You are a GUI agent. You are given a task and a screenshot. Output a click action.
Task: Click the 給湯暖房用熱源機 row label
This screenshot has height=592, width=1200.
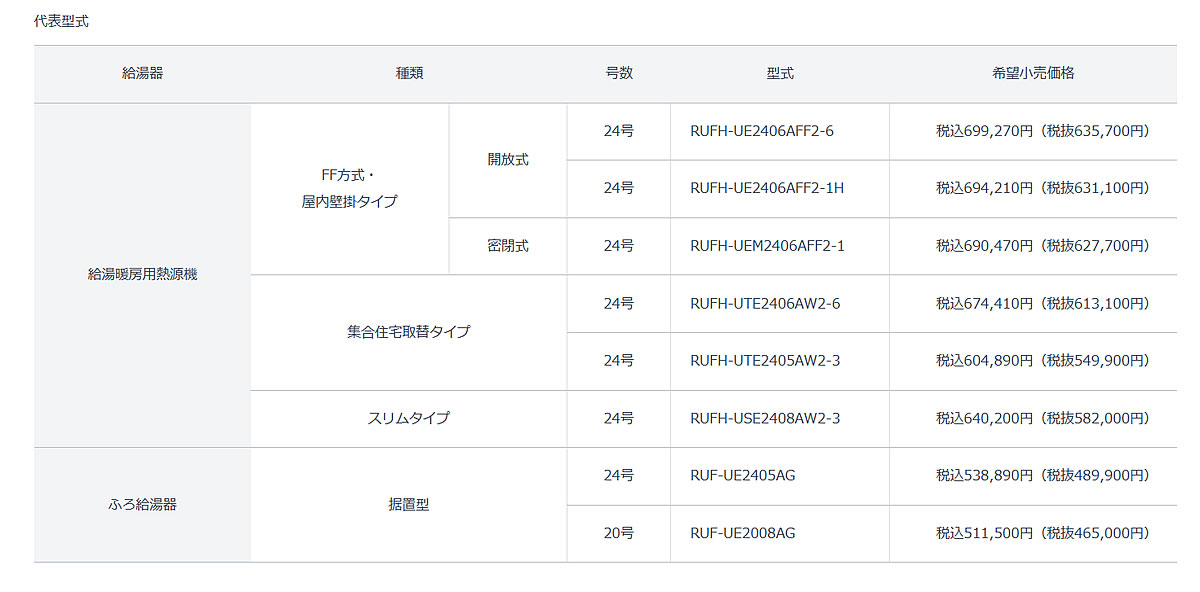(142, 275)
